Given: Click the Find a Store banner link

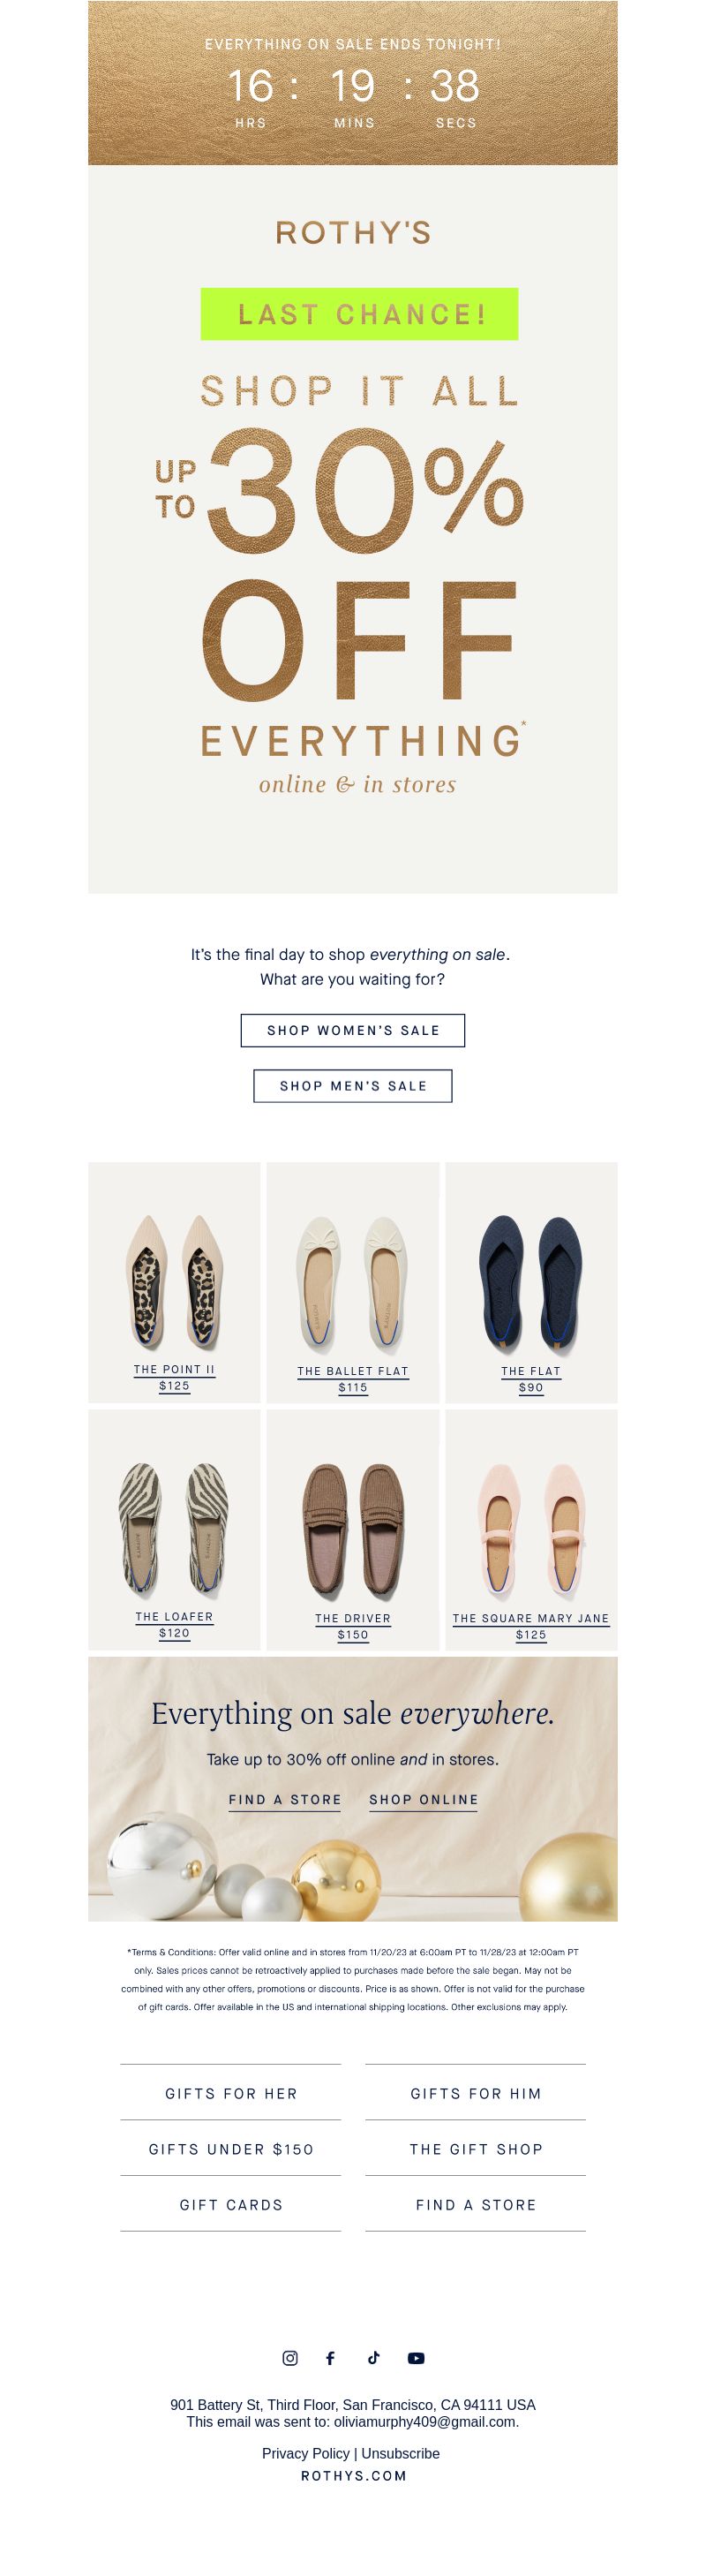Looking at the screenshot, I should pos(285,1800).
